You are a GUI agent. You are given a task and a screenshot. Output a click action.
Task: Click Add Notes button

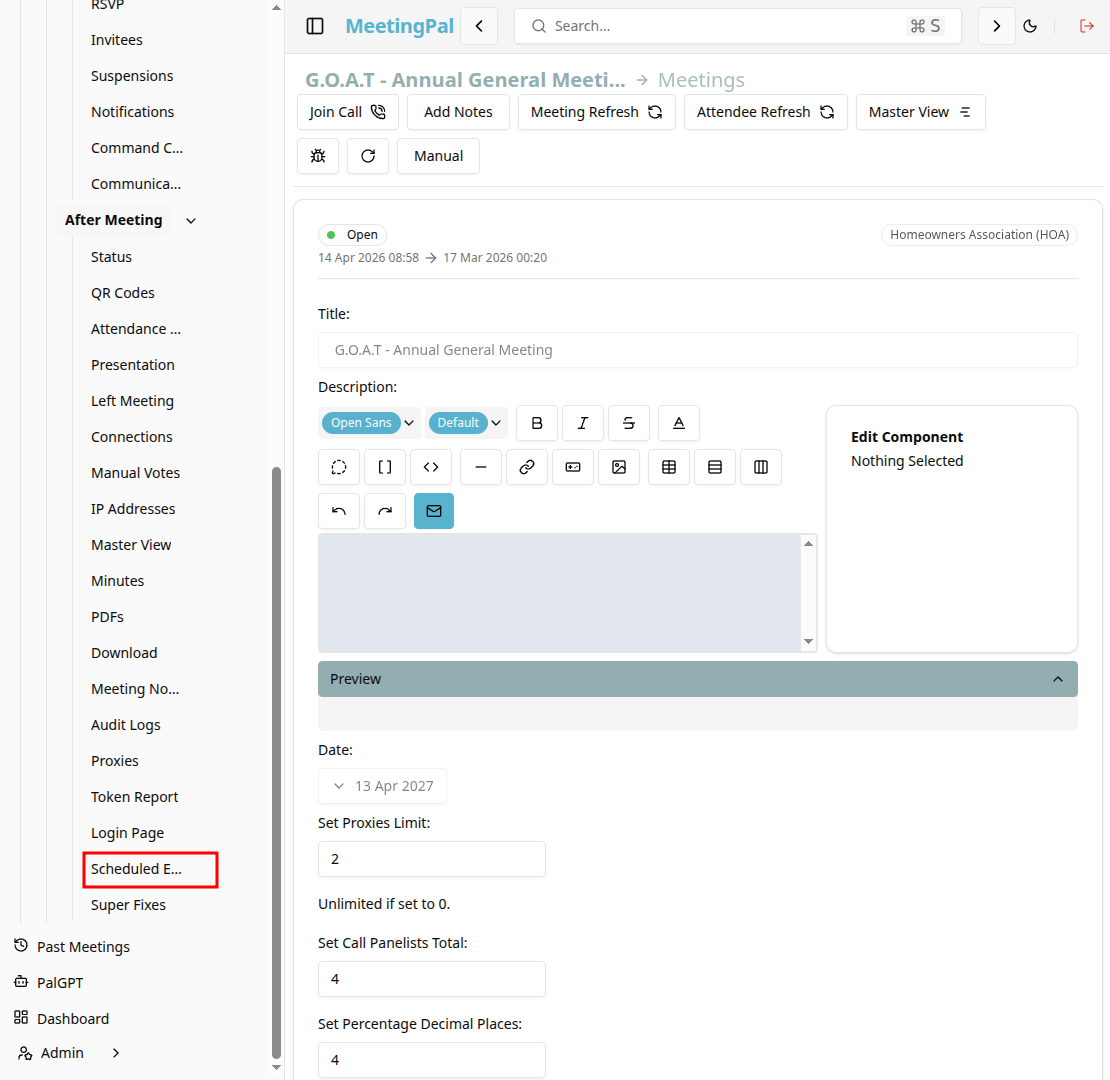458,112
